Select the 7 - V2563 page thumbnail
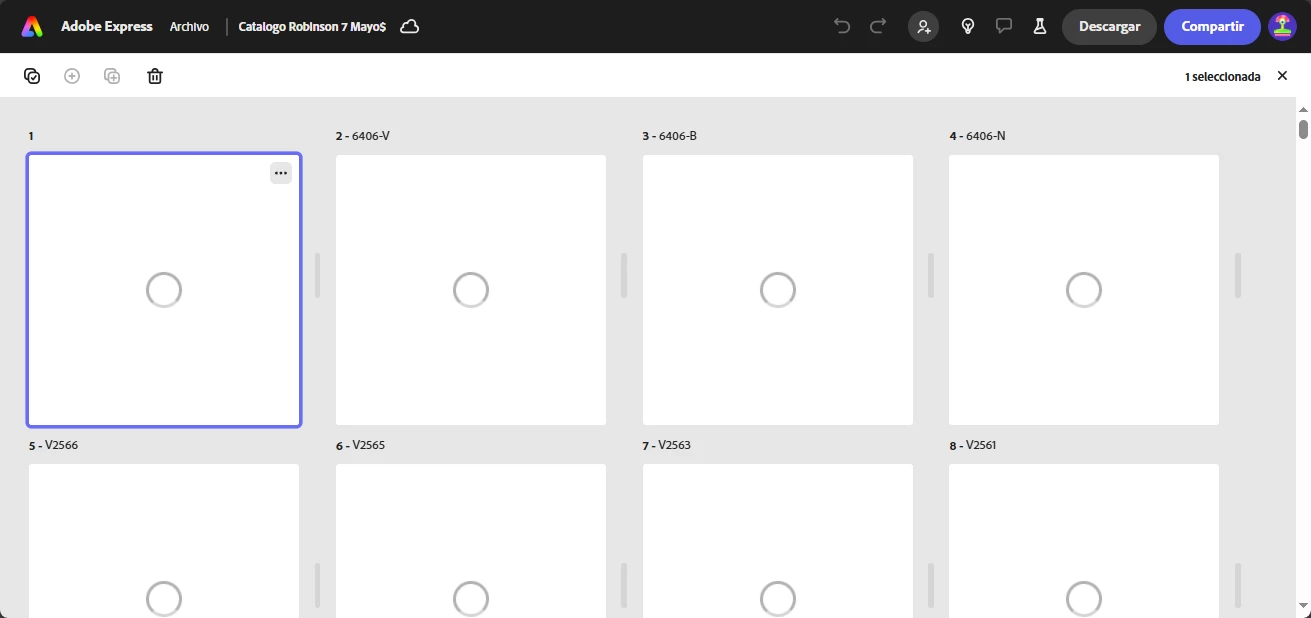The height and width of the screenshot is (618, 1311). (x=778, y=540)
